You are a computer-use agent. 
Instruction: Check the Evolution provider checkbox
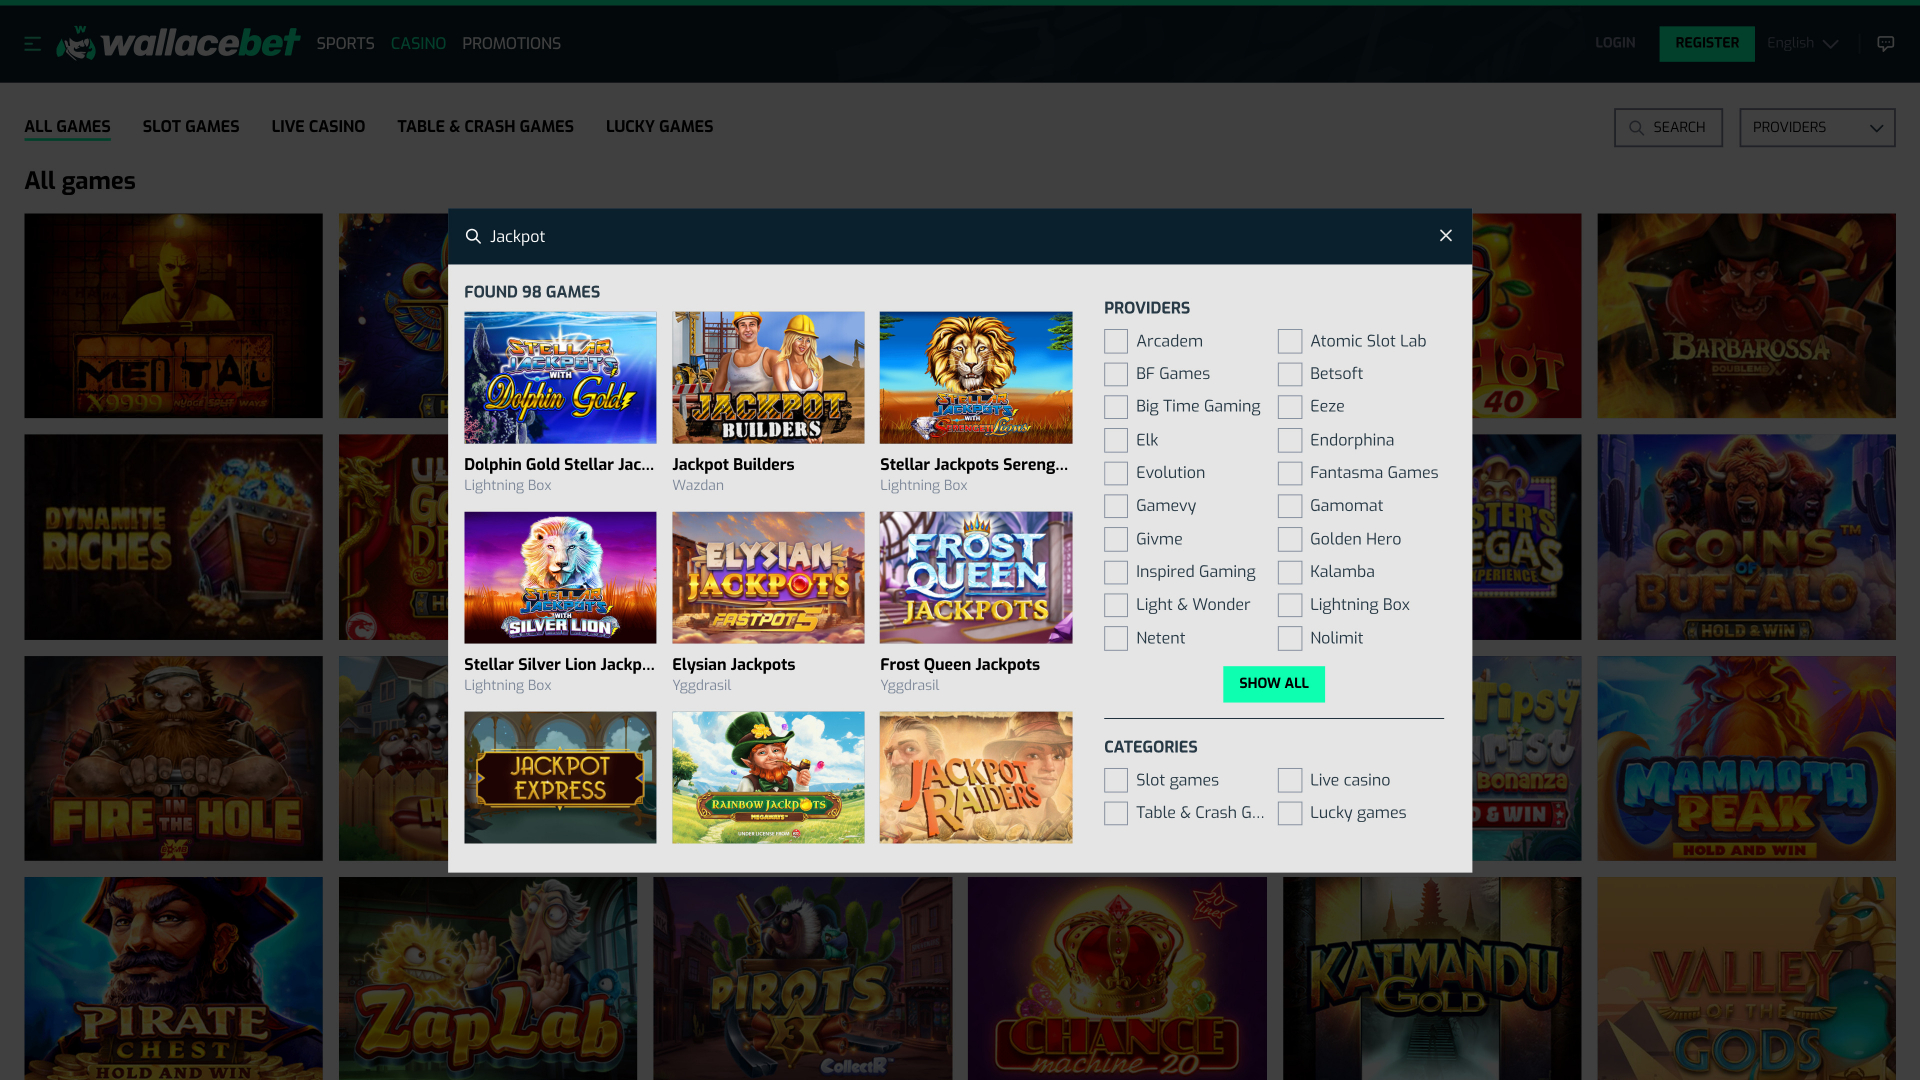1116,473
